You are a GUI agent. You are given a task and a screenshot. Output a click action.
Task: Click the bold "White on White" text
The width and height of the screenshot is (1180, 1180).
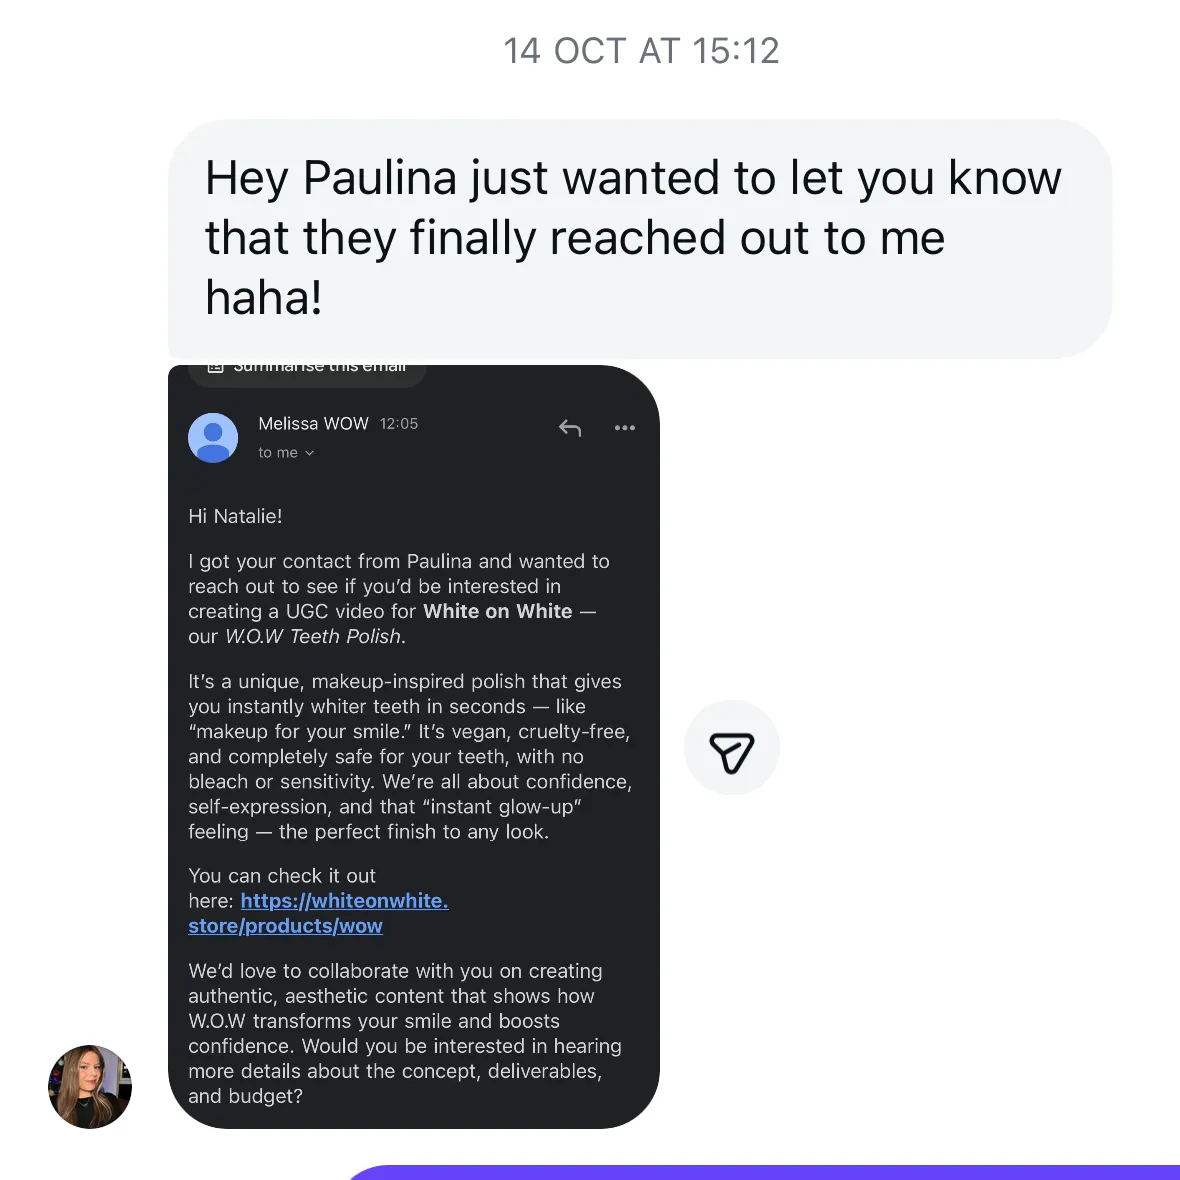point(497,611)
